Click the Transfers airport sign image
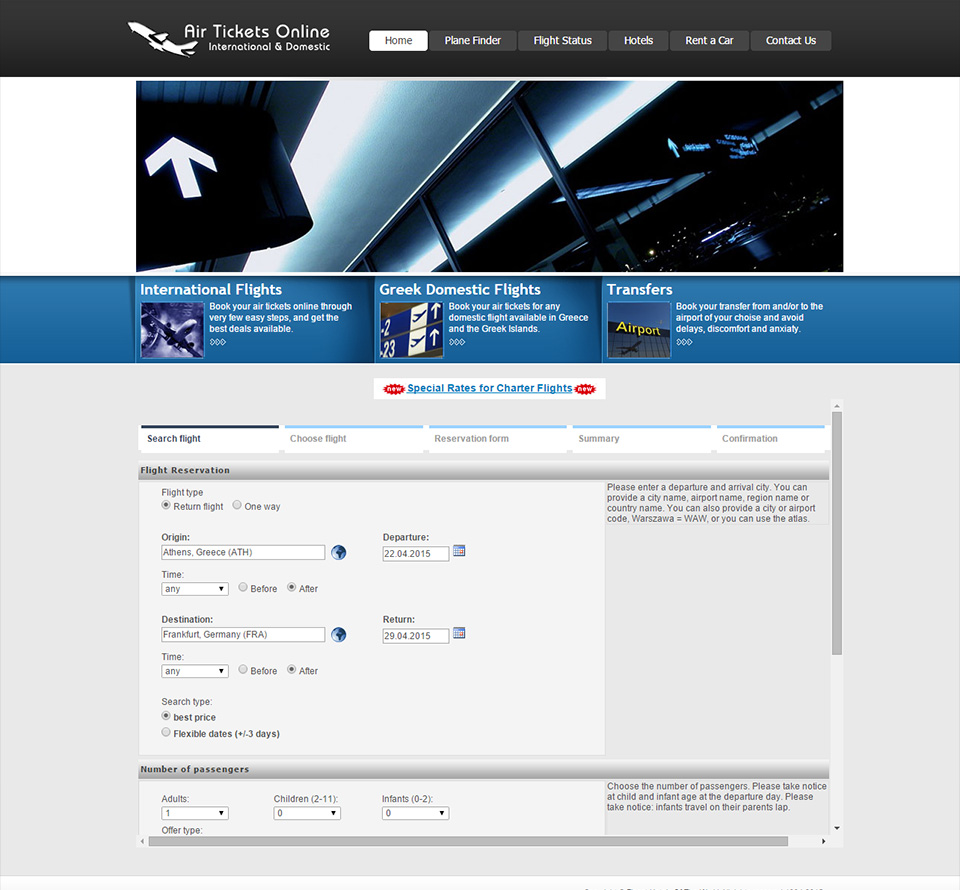The width and height of the screenshot is (960, 890). [639, 330]
